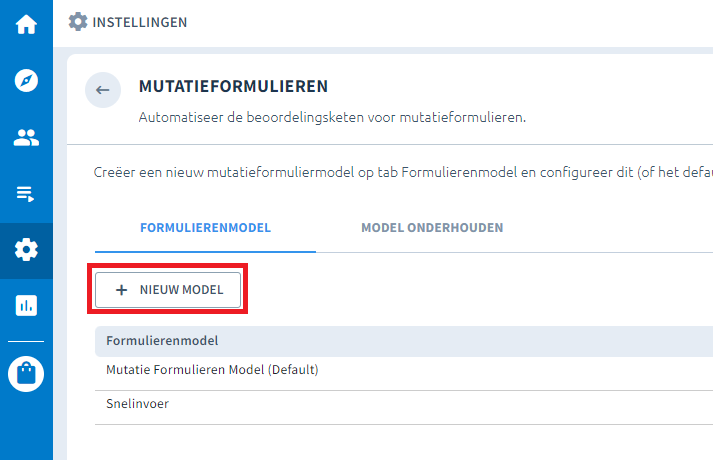
Task: Click the plus sign in Nieuw Model
Action: [x=122, y=290]
